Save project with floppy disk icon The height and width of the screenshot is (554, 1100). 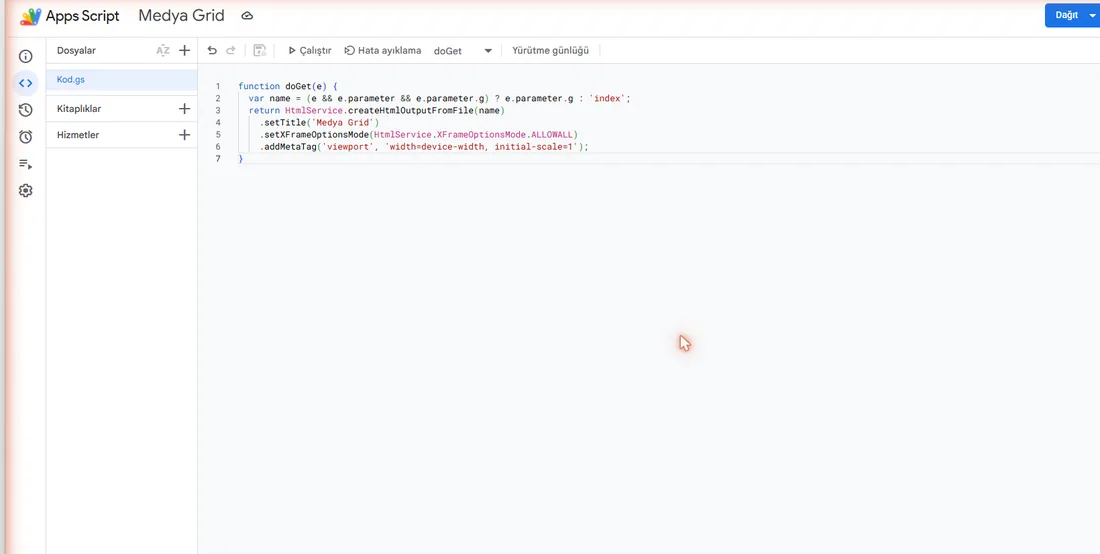point(260,50)
